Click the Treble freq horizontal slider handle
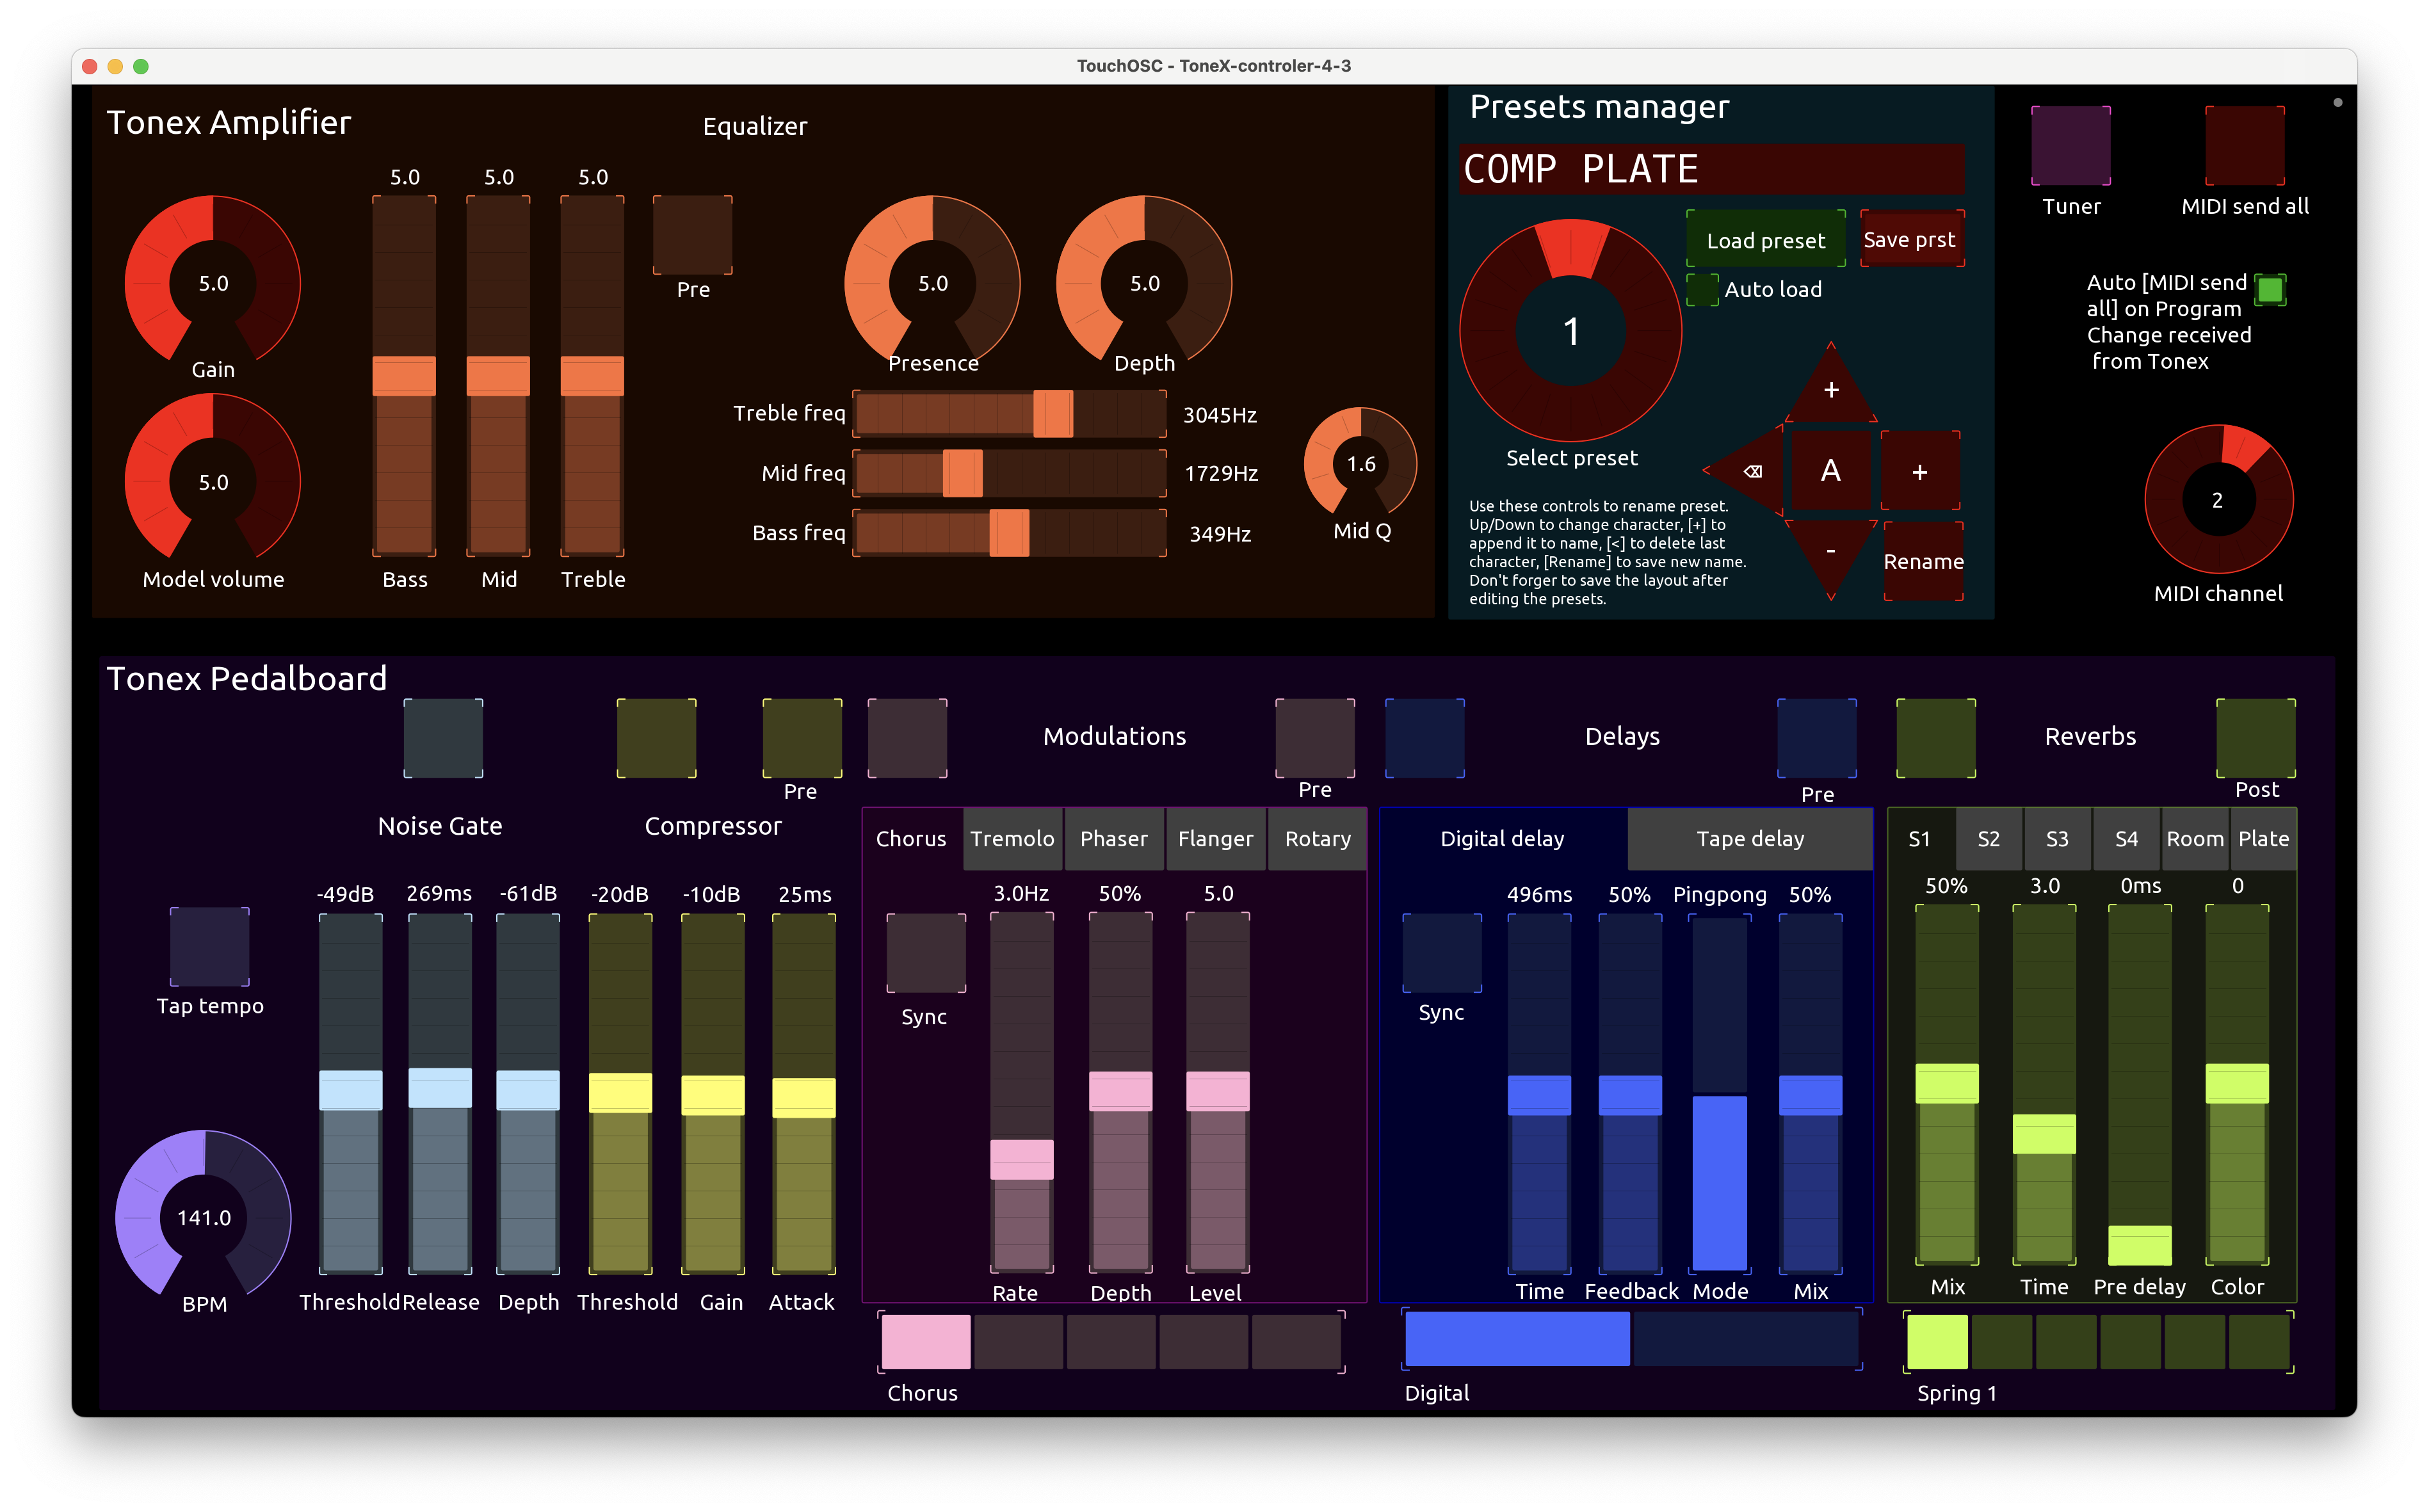The width and height of the screenshot is (2429, 1512). click(1052, 414)
